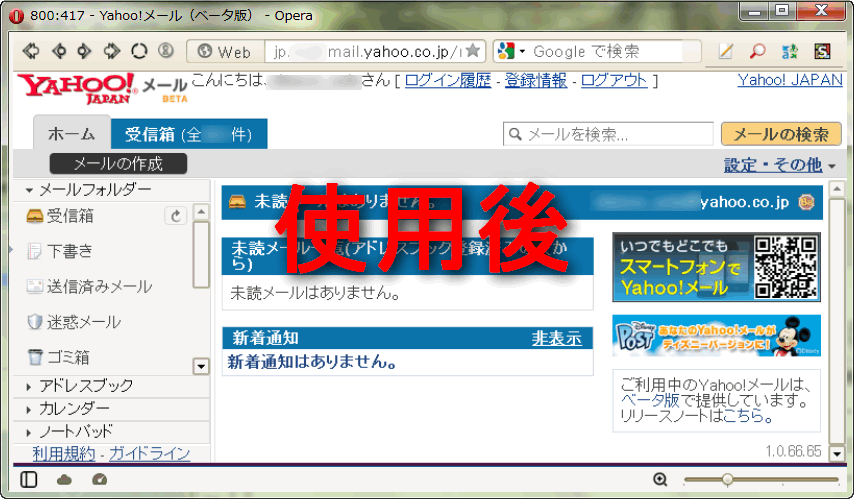
Task: Click the folder list scroll-up arrow
Action: pyautogui.click(x=202, y=211)
